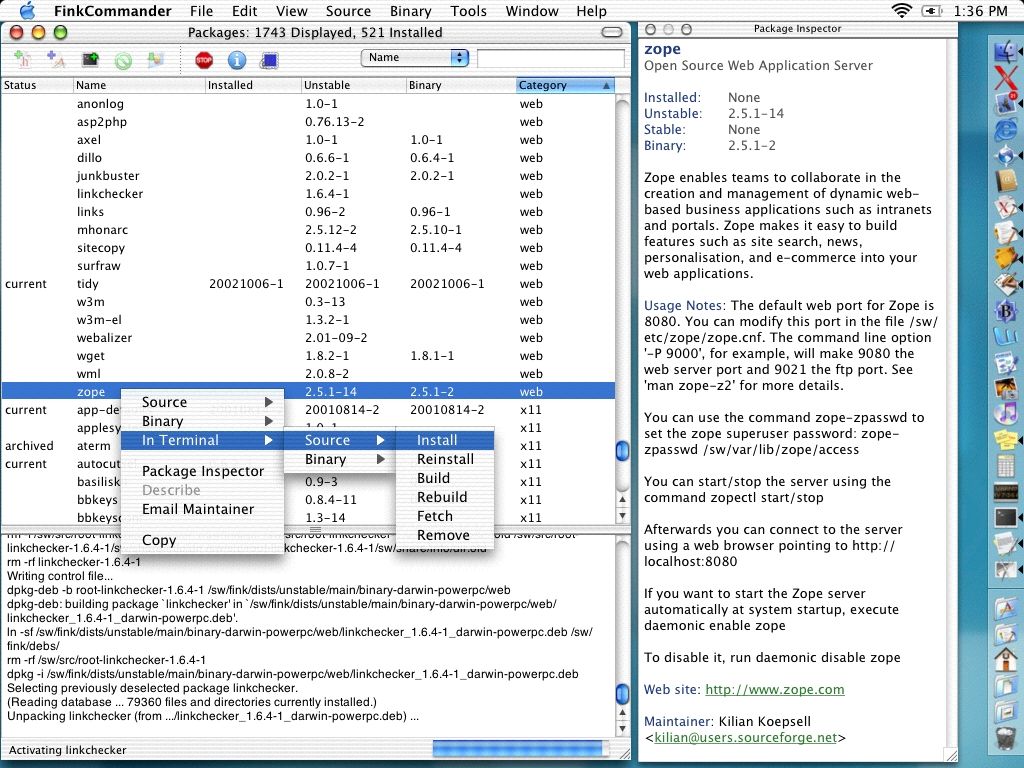Click the package search text field

coord(551,58)
